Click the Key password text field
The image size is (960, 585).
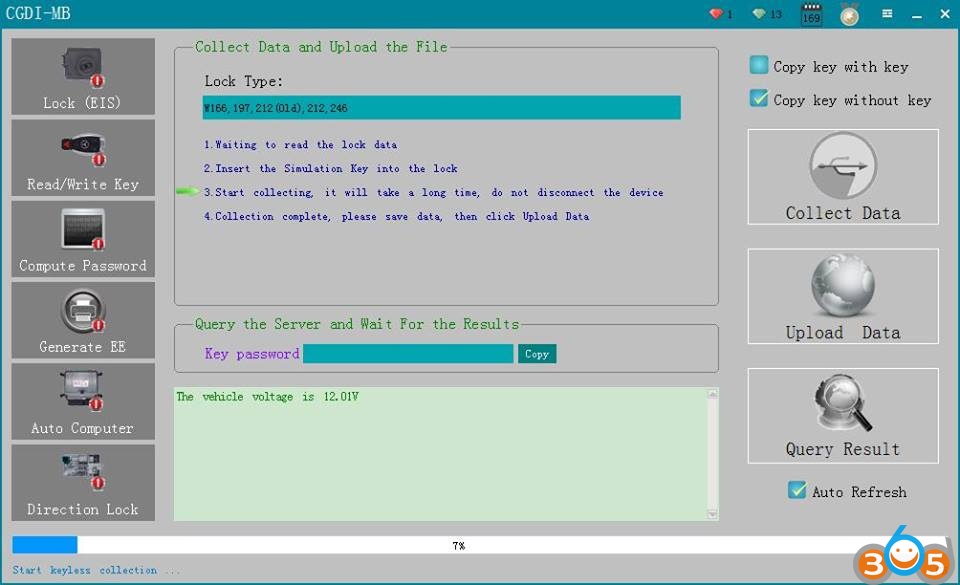click(408, 354)
